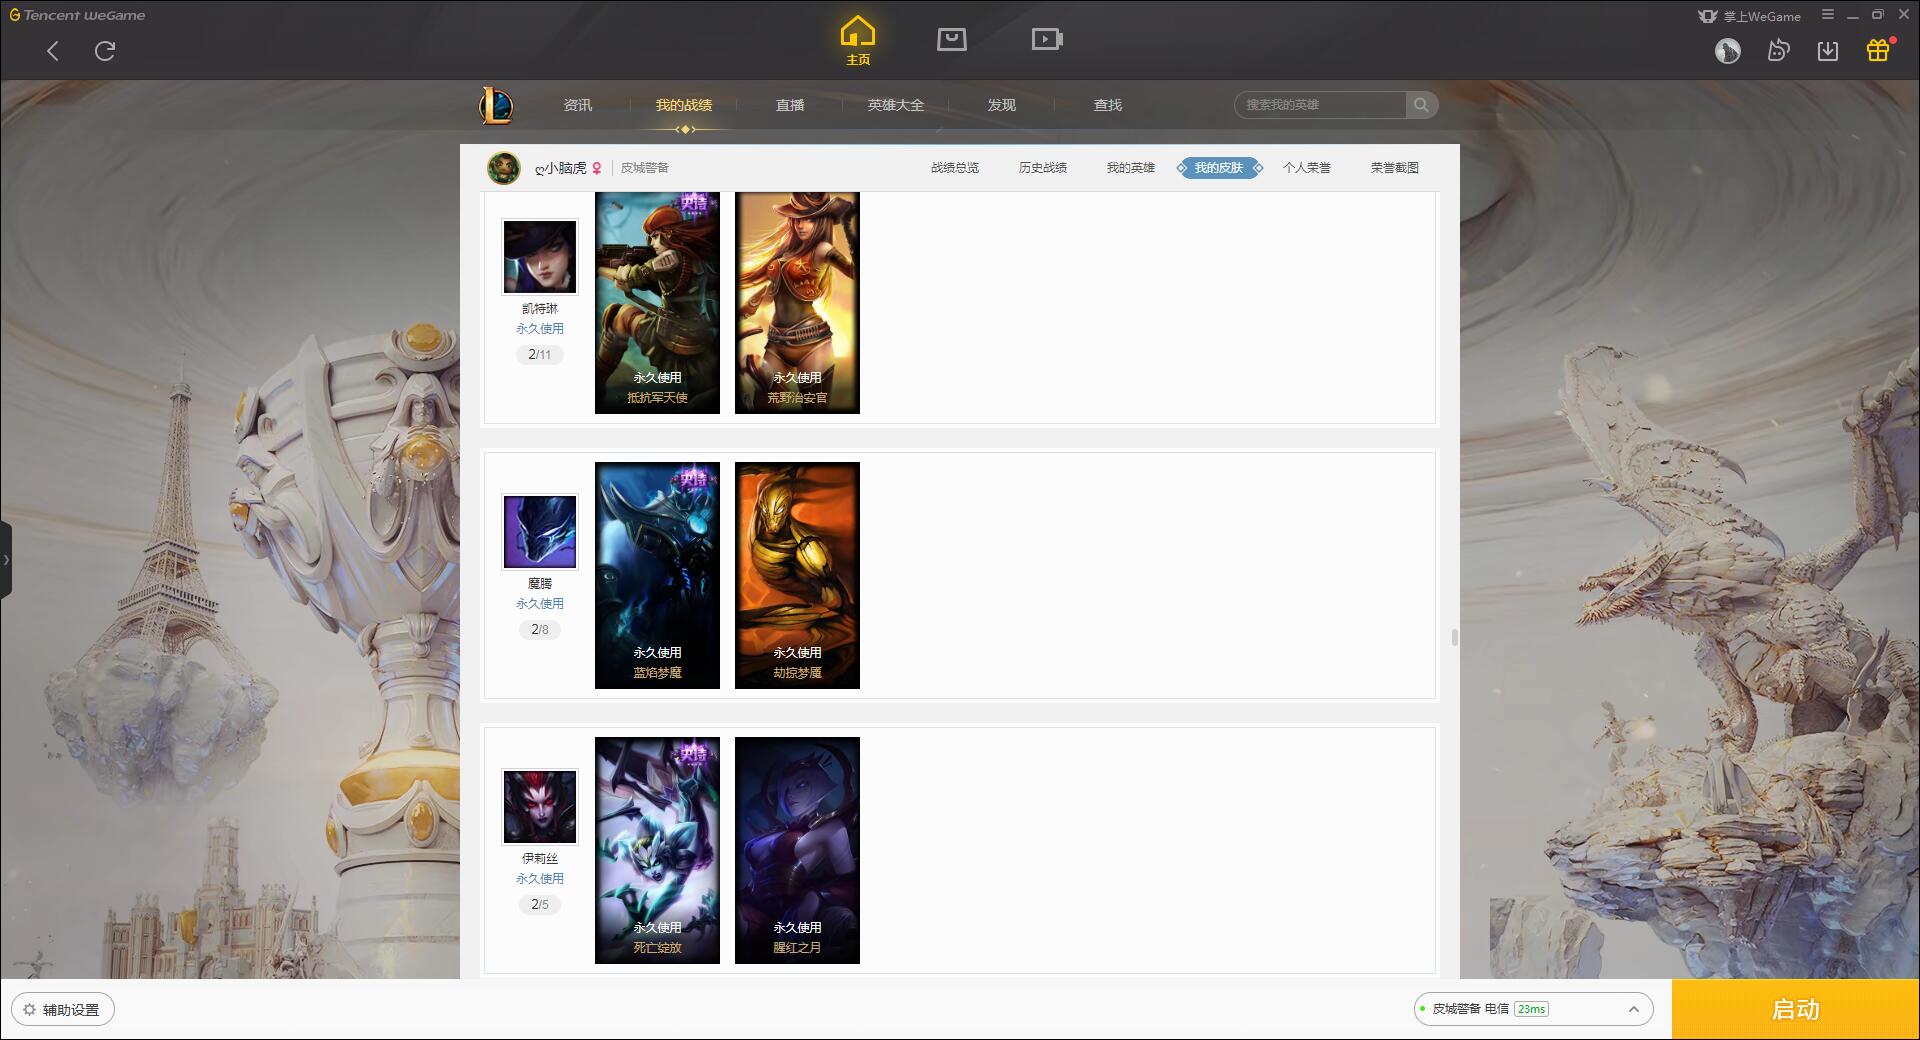This screenshot has width=1920, height=1040.
Task: Open the video live icon
Action: (x=1047, y=39)
